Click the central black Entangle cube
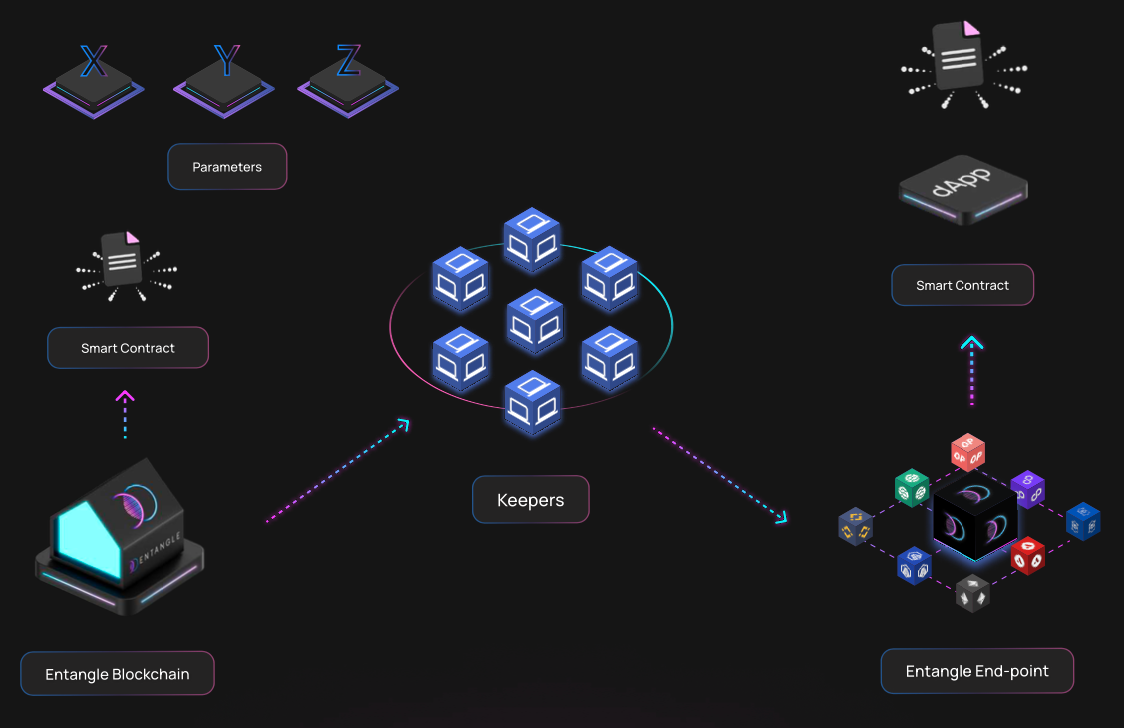The width and height of the screenshot is (1124, 728). pyautogui.click(x=974, y=517)
